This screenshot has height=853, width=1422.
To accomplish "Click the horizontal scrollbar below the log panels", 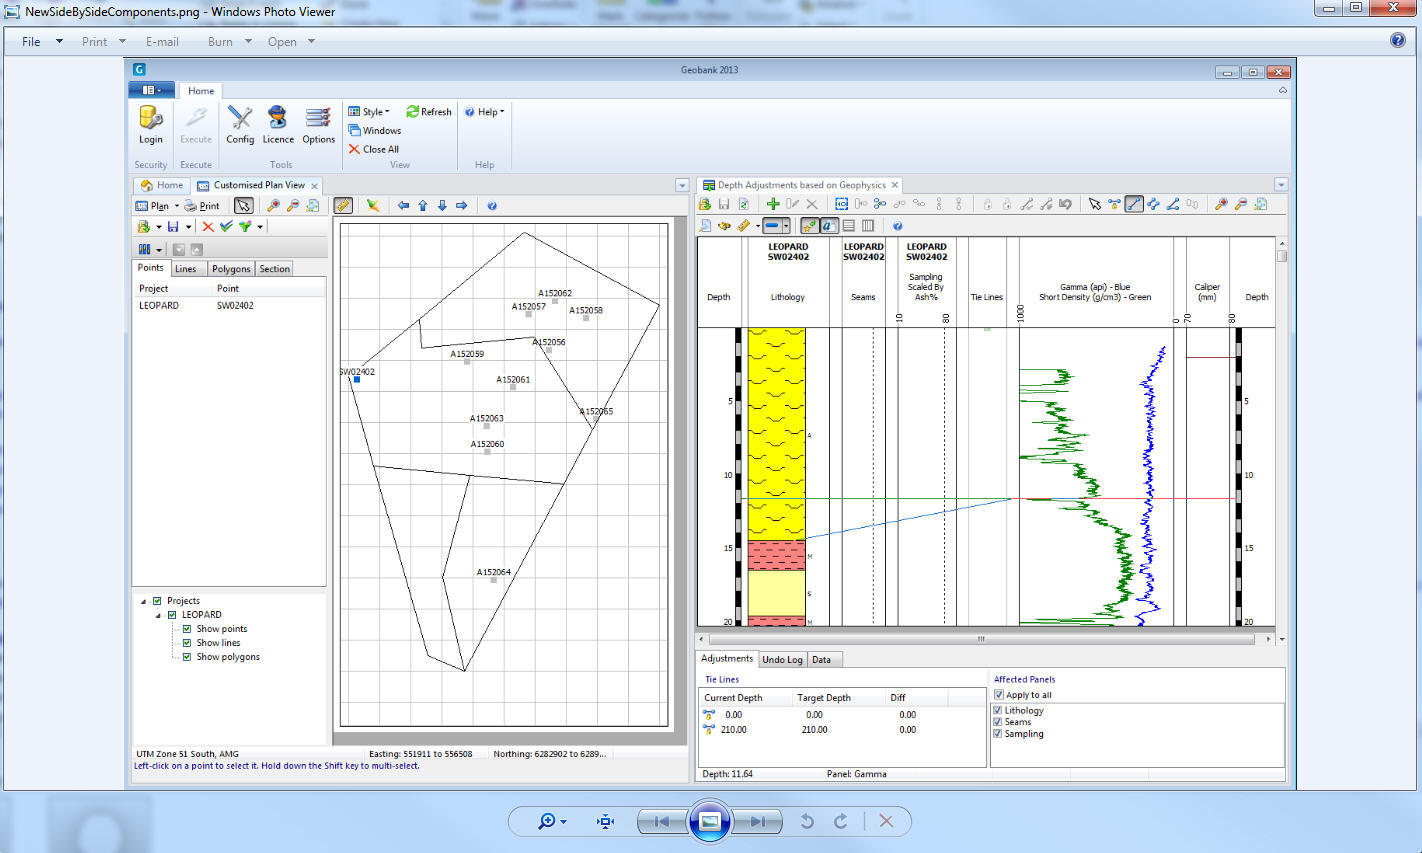I will (x=981, y=639).
